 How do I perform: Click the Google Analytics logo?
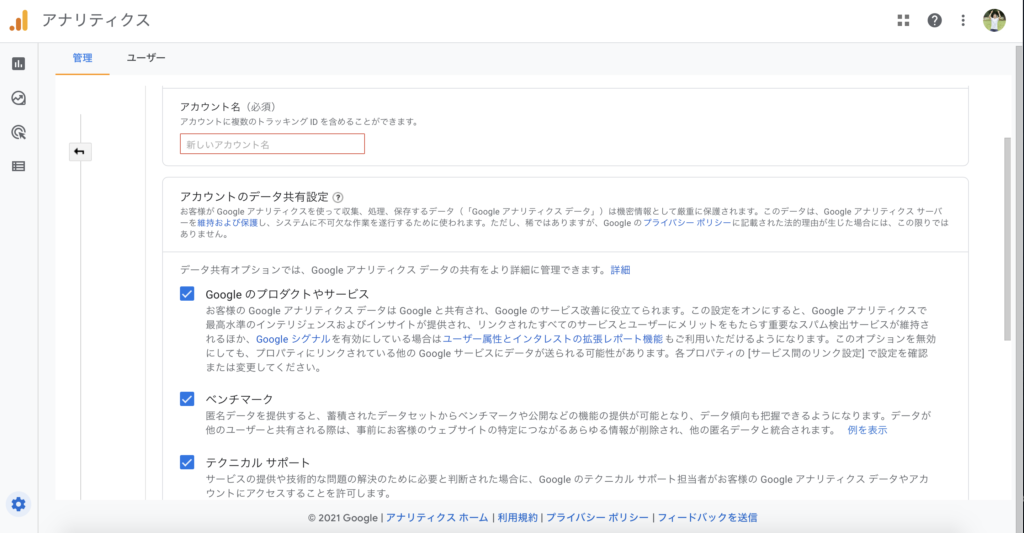(19, 20)
